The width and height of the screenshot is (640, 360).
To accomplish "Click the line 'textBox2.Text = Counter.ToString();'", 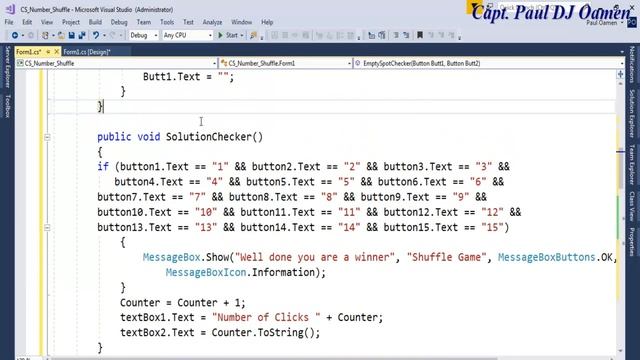I will pos(220,332).
